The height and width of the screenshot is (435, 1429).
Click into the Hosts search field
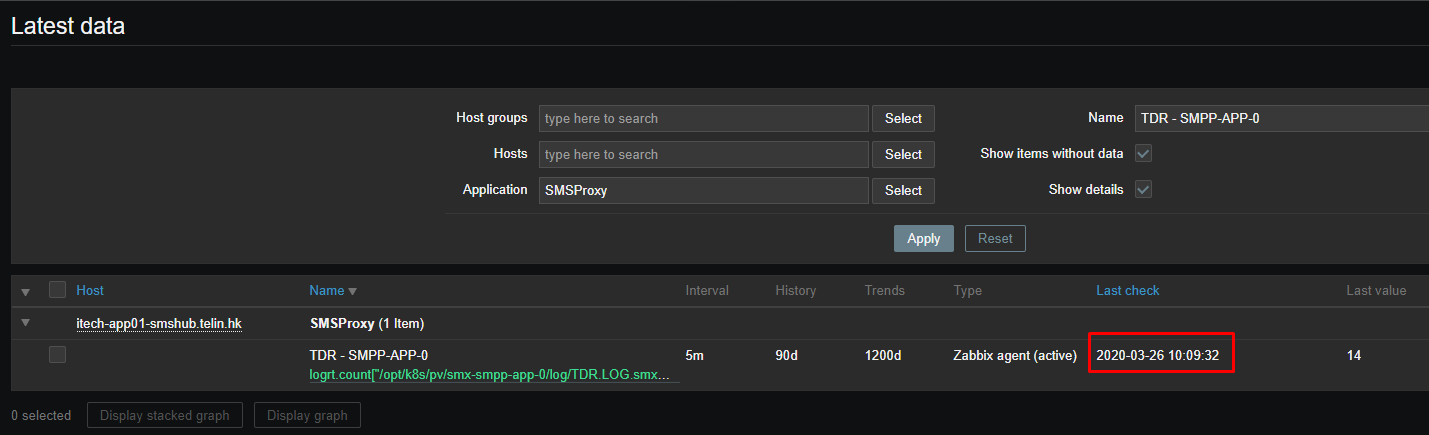[703, 154]
